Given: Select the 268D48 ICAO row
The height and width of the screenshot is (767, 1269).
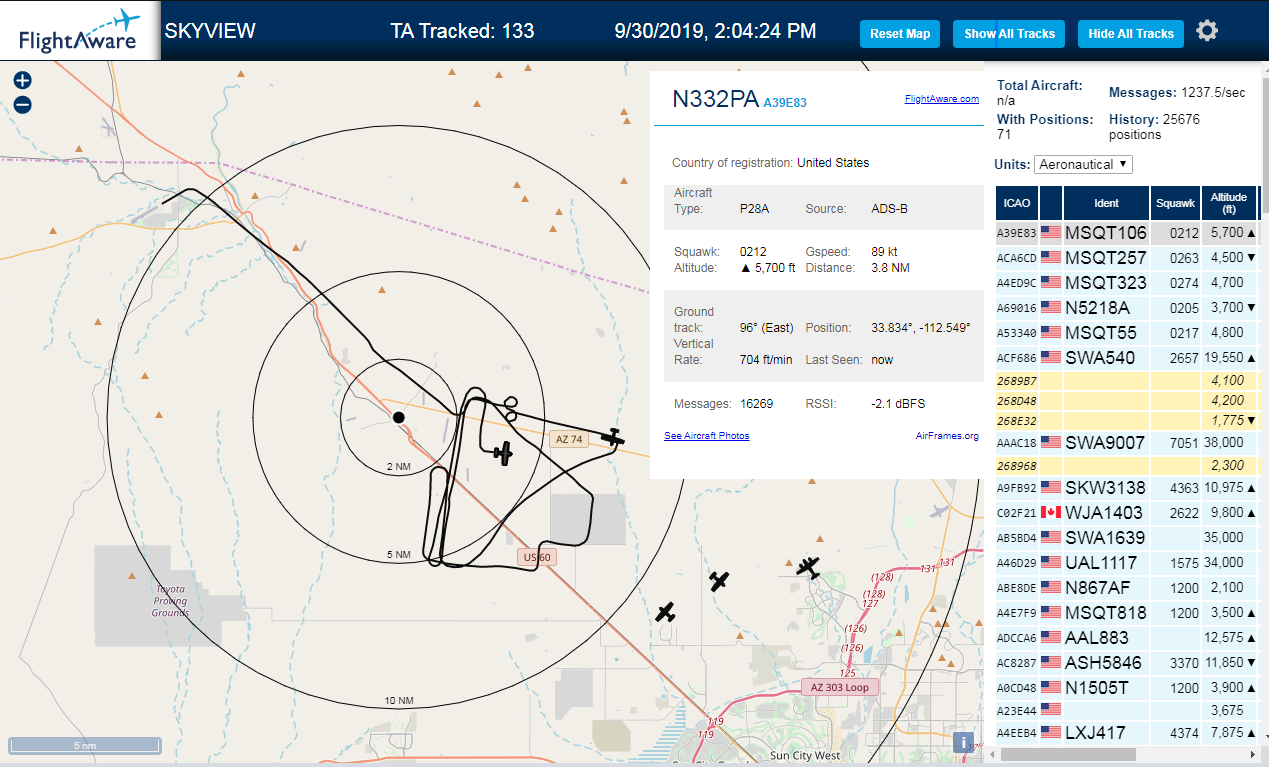Looking at the screenshot, I should (1126, 400).
